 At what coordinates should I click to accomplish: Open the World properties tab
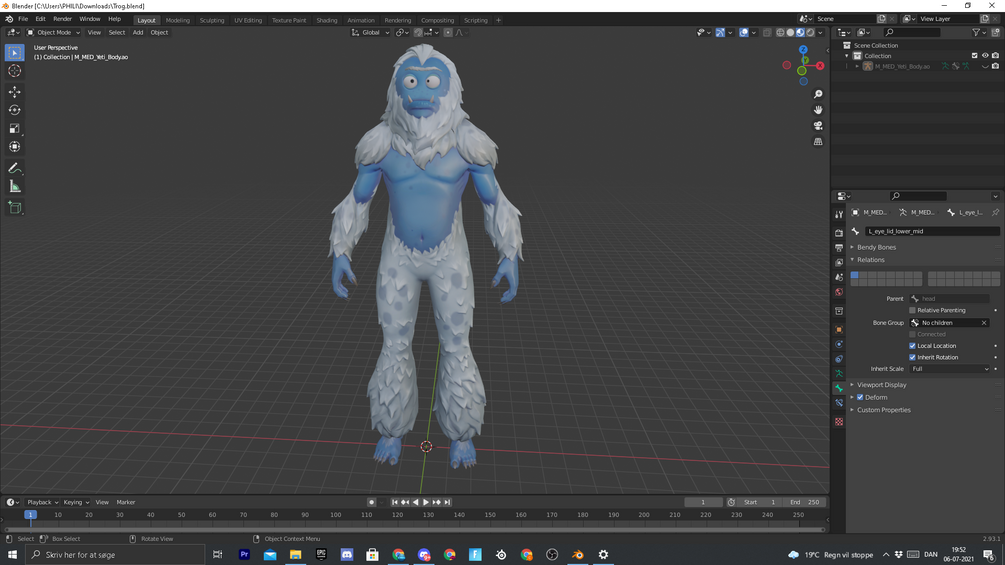(x=839, y=292)
